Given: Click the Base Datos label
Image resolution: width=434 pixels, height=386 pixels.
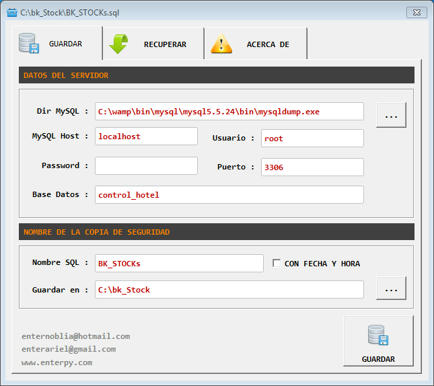Looking at the screenshot, I should click(x=60, y=194).
